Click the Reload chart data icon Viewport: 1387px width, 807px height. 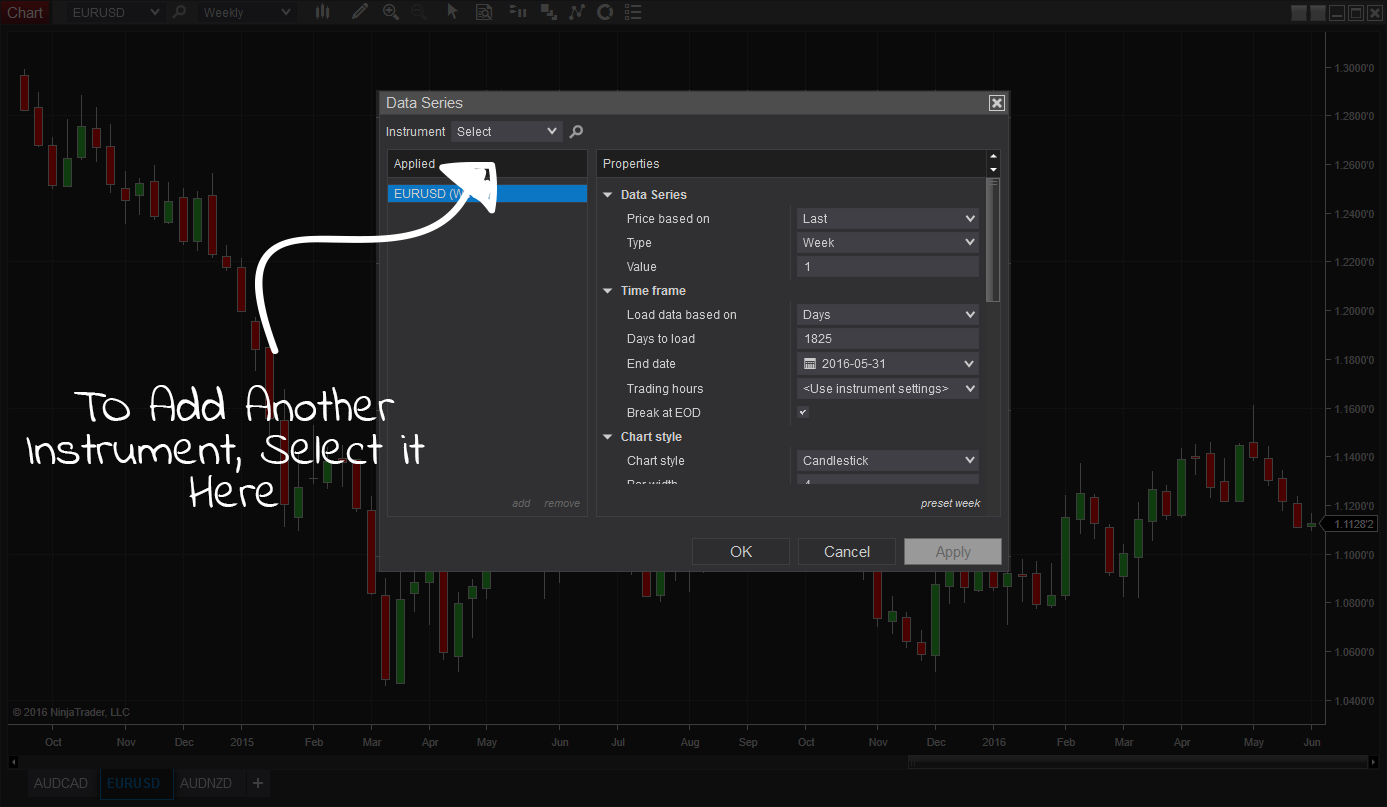[605, 12]
